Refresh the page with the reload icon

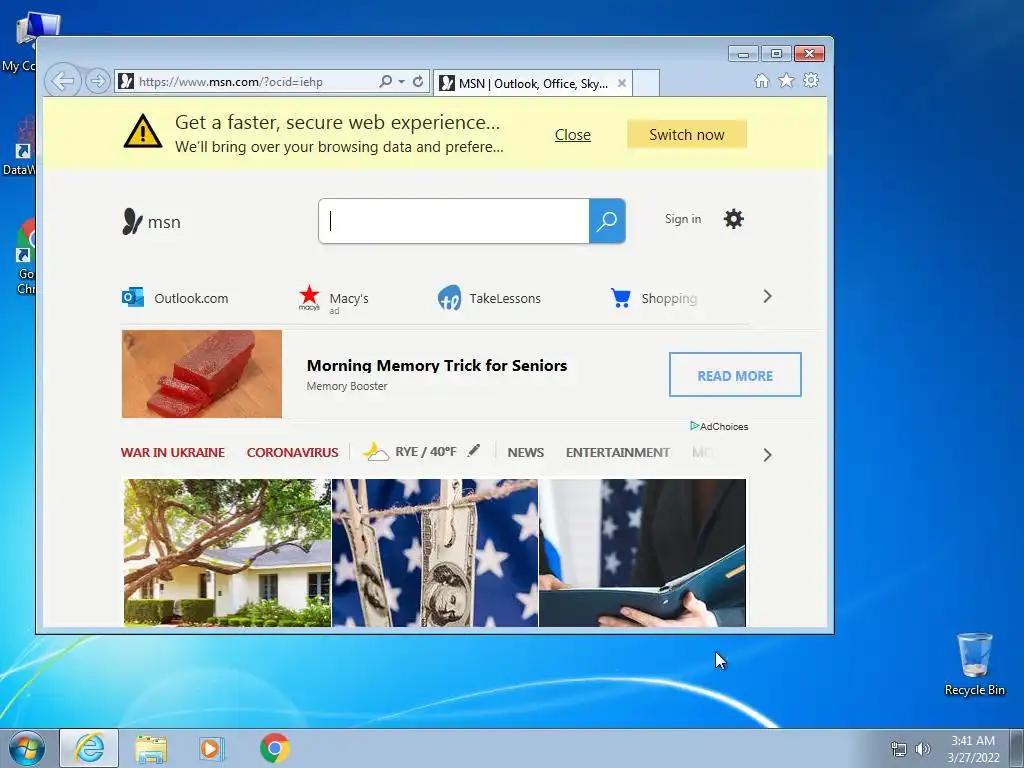pyautogui.click(x=418, y=82)
